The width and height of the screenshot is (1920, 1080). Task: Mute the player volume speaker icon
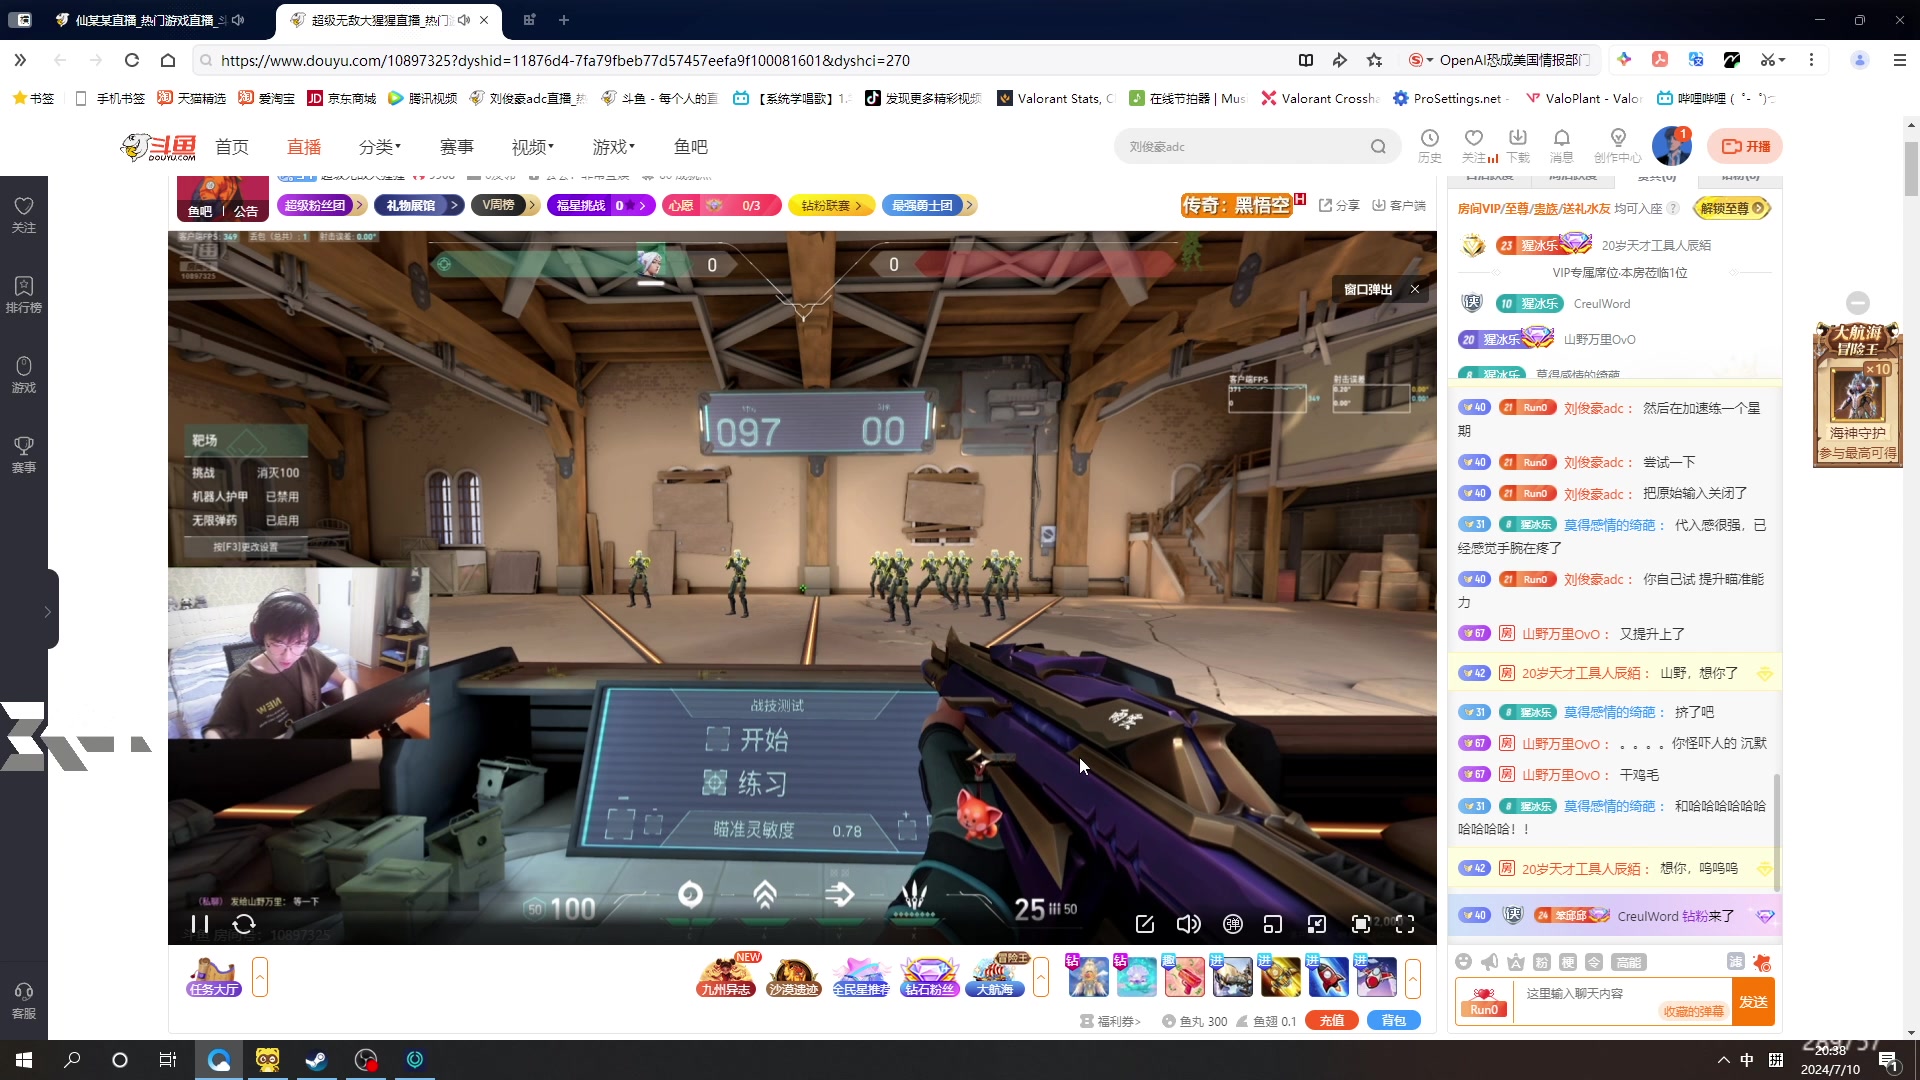tap(1188, 924)
